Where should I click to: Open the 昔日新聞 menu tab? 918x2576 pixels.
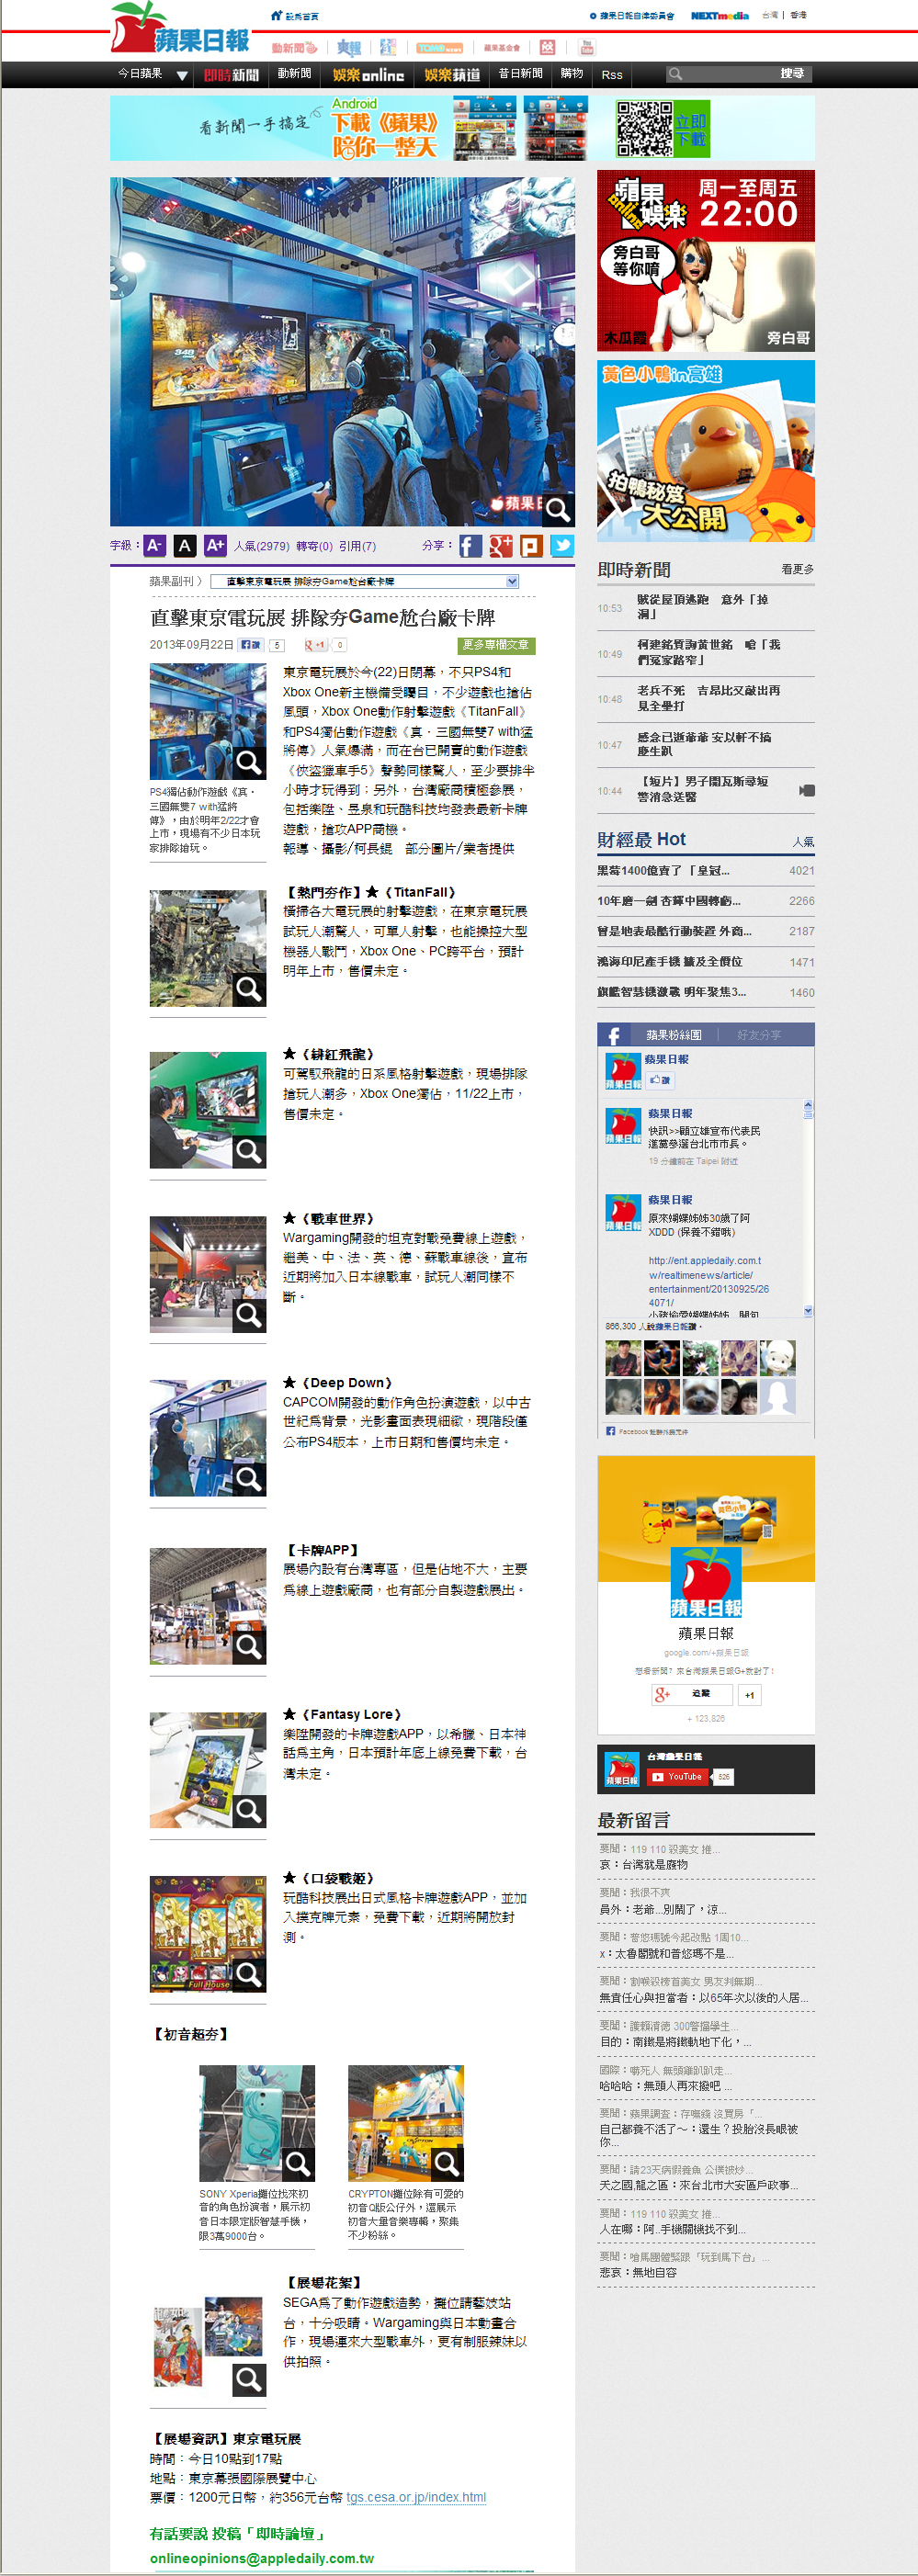tap(520, 74)
